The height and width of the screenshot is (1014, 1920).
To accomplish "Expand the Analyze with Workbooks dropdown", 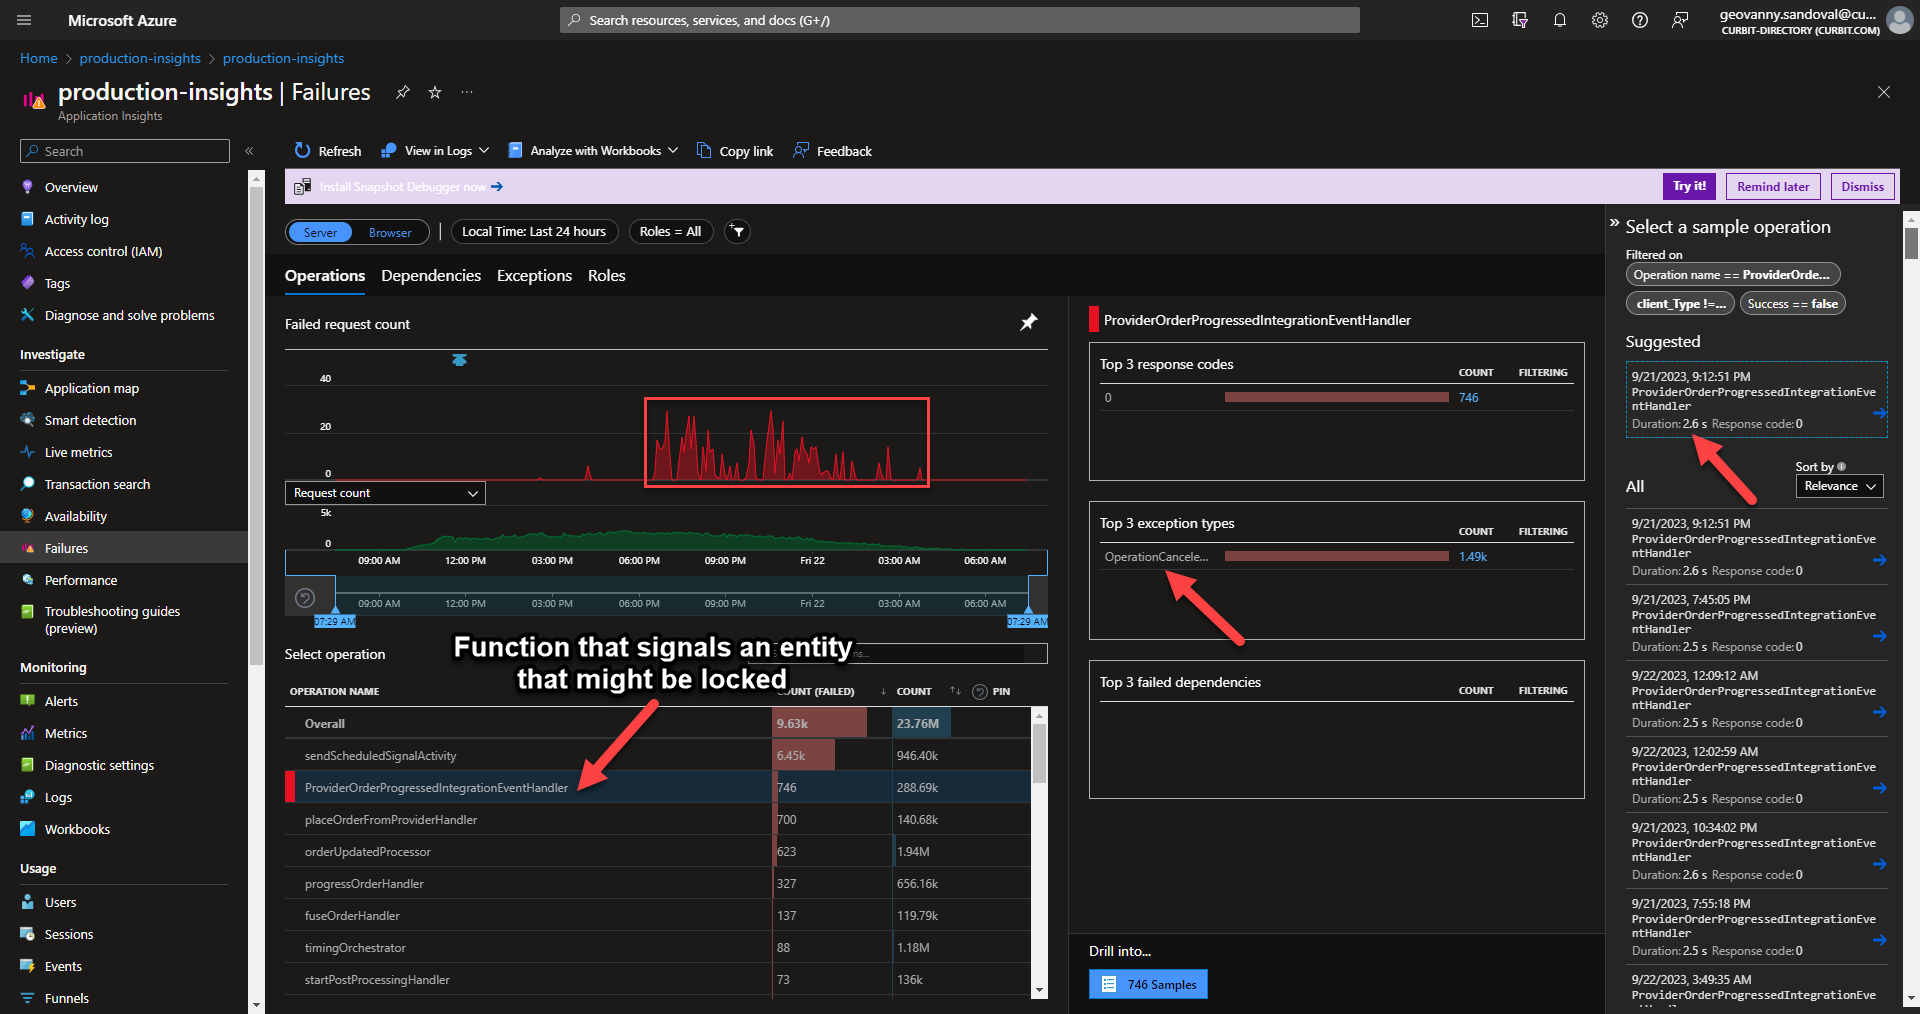I will [x=593, y=150].
